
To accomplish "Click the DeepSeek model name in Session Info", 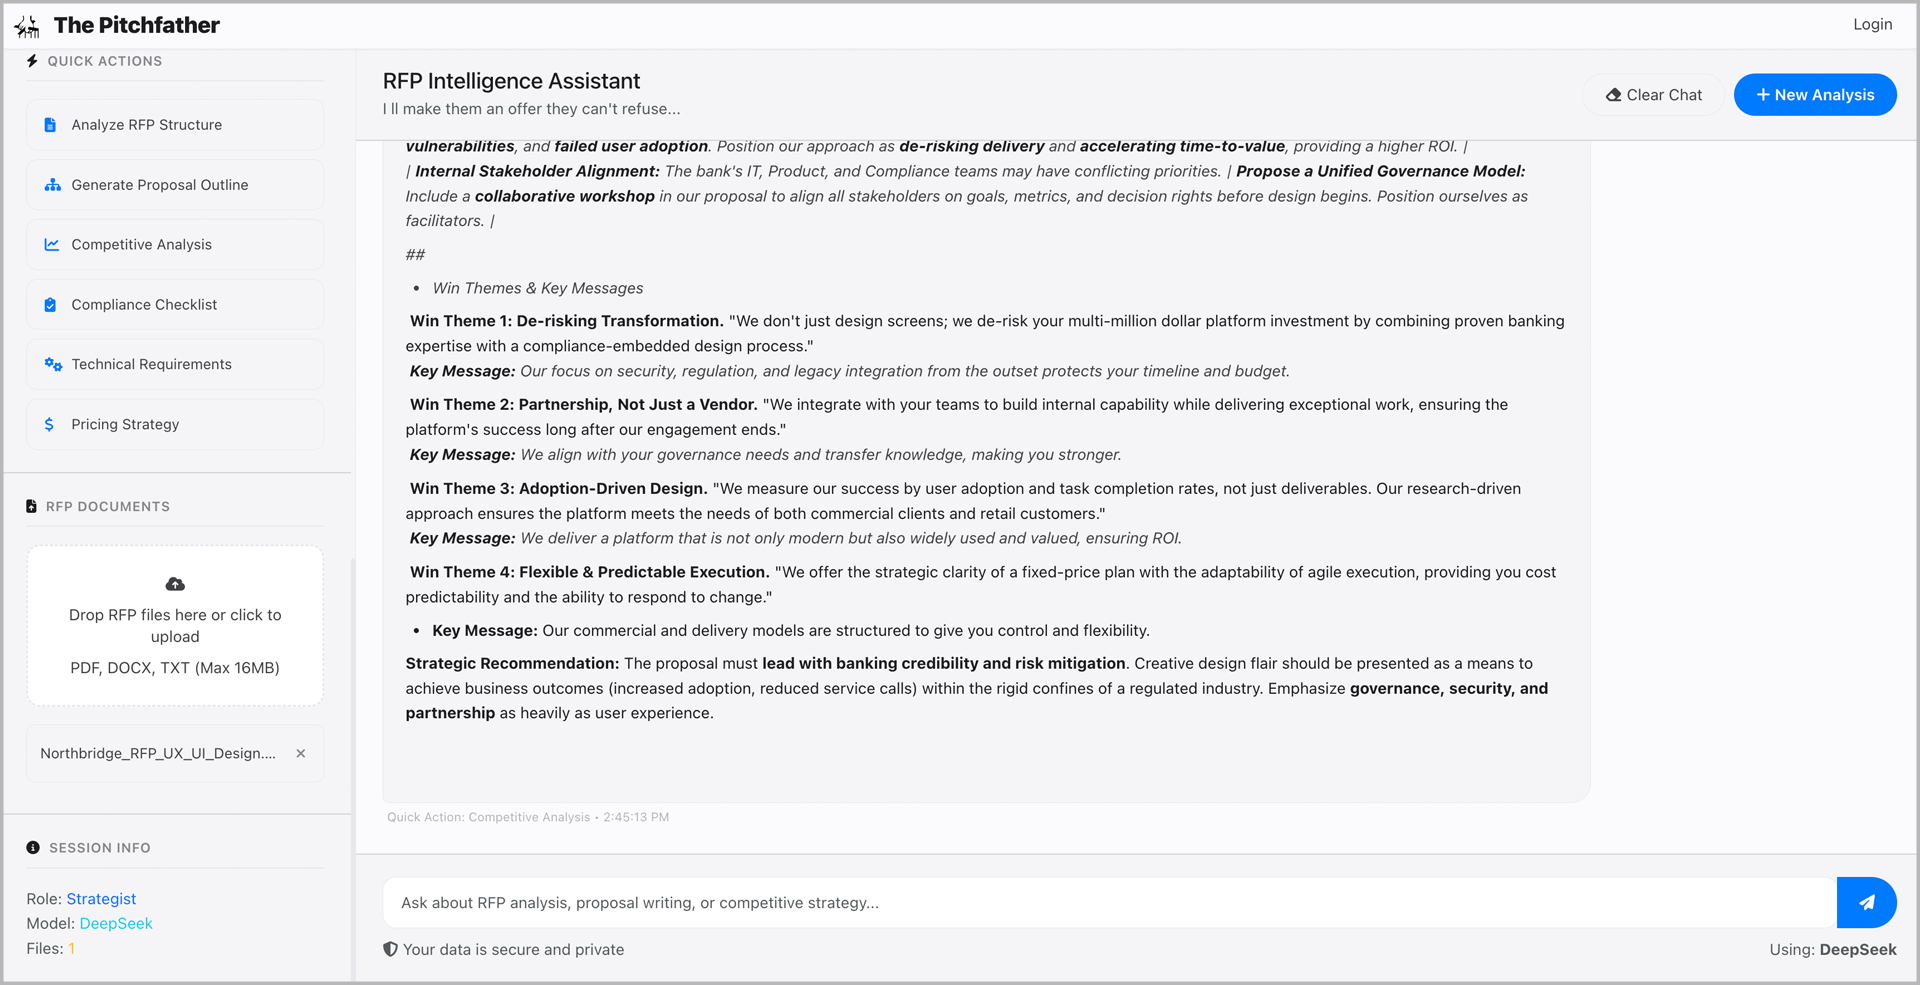I will (x=116, y=924).
